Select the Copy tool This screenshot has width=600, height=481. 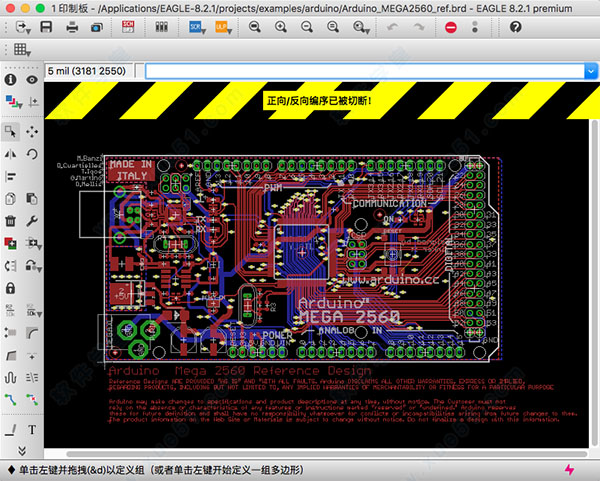tap(10, 199)
